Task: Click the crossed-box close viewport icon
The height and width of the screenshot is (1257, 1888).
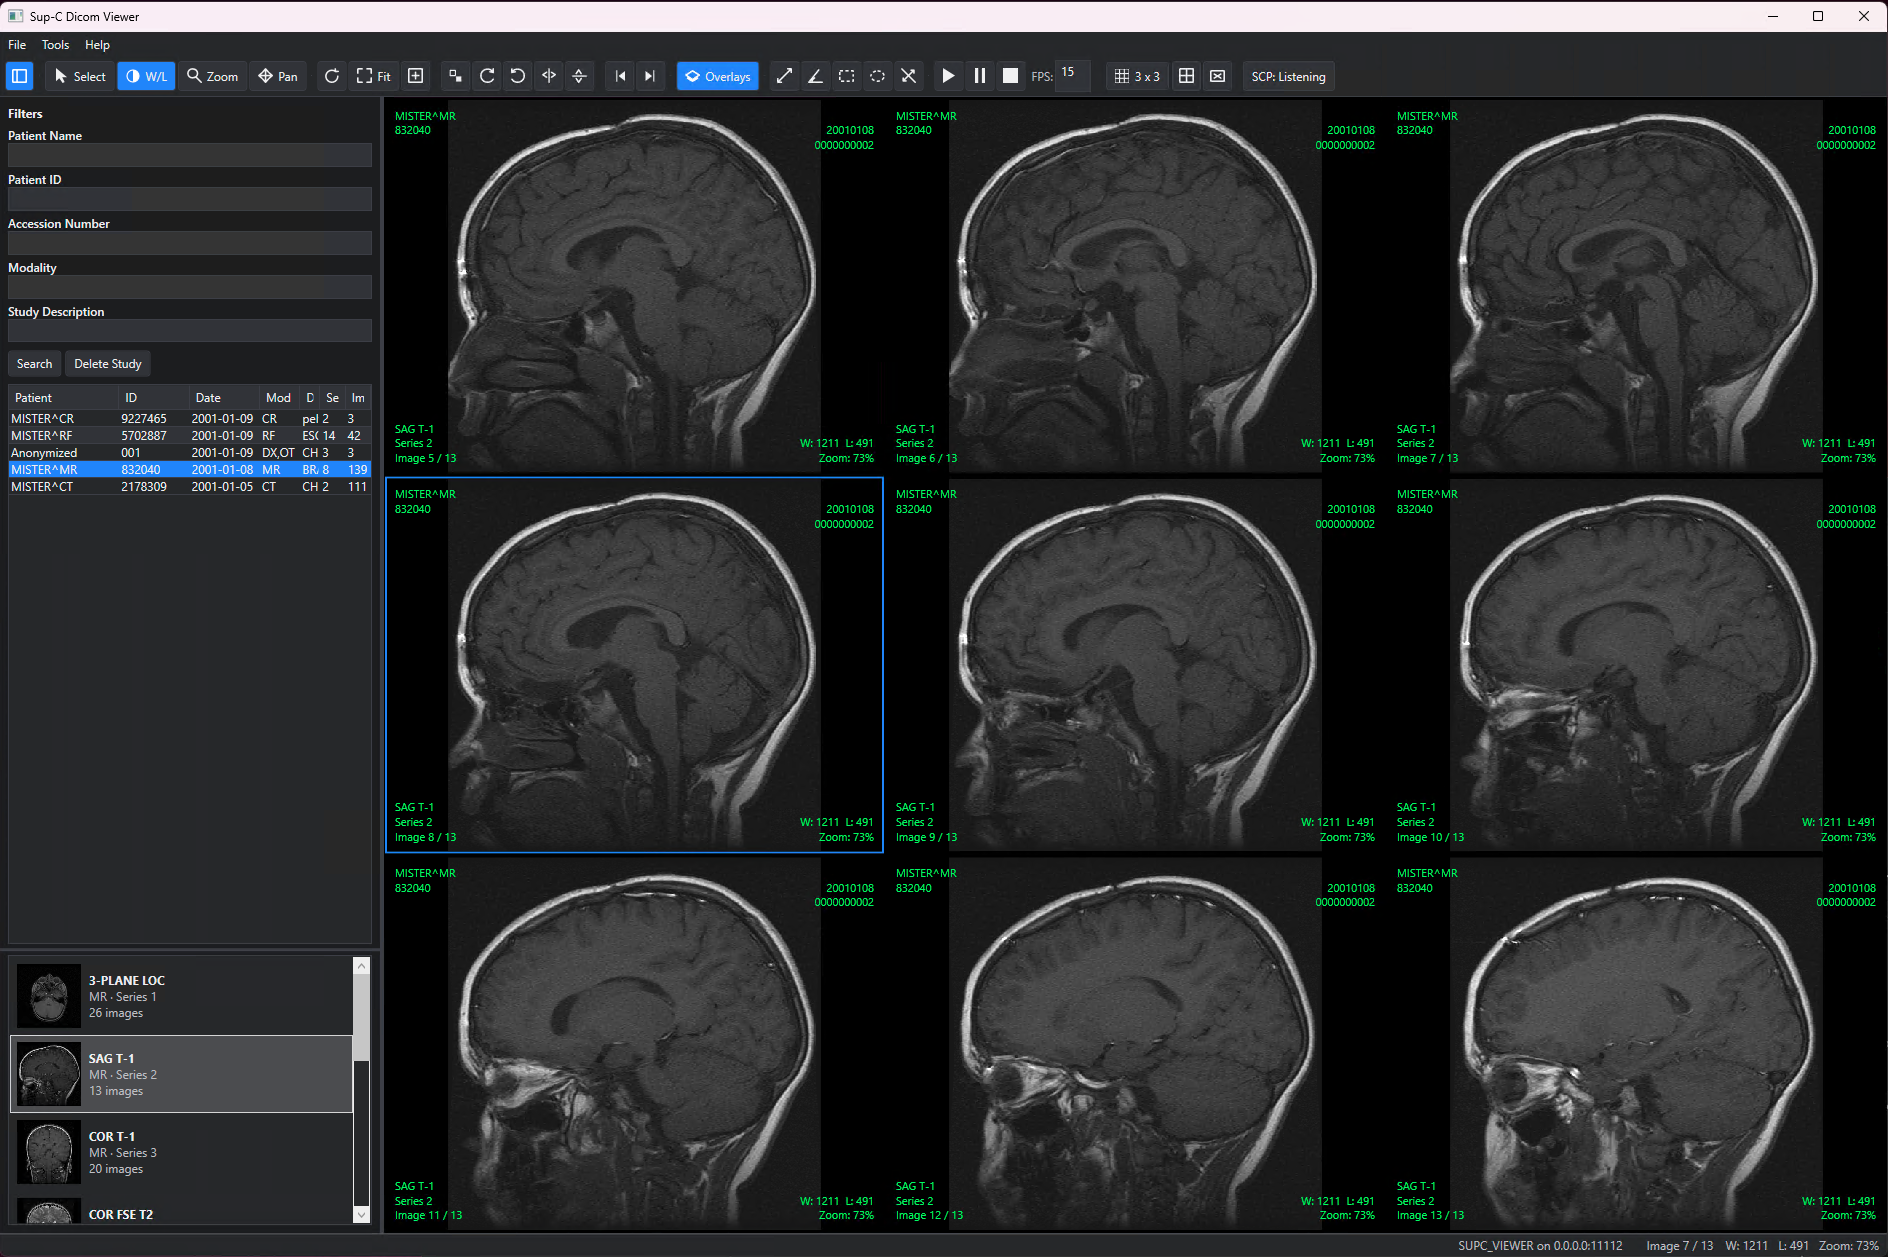Action: coord(1218,76)
